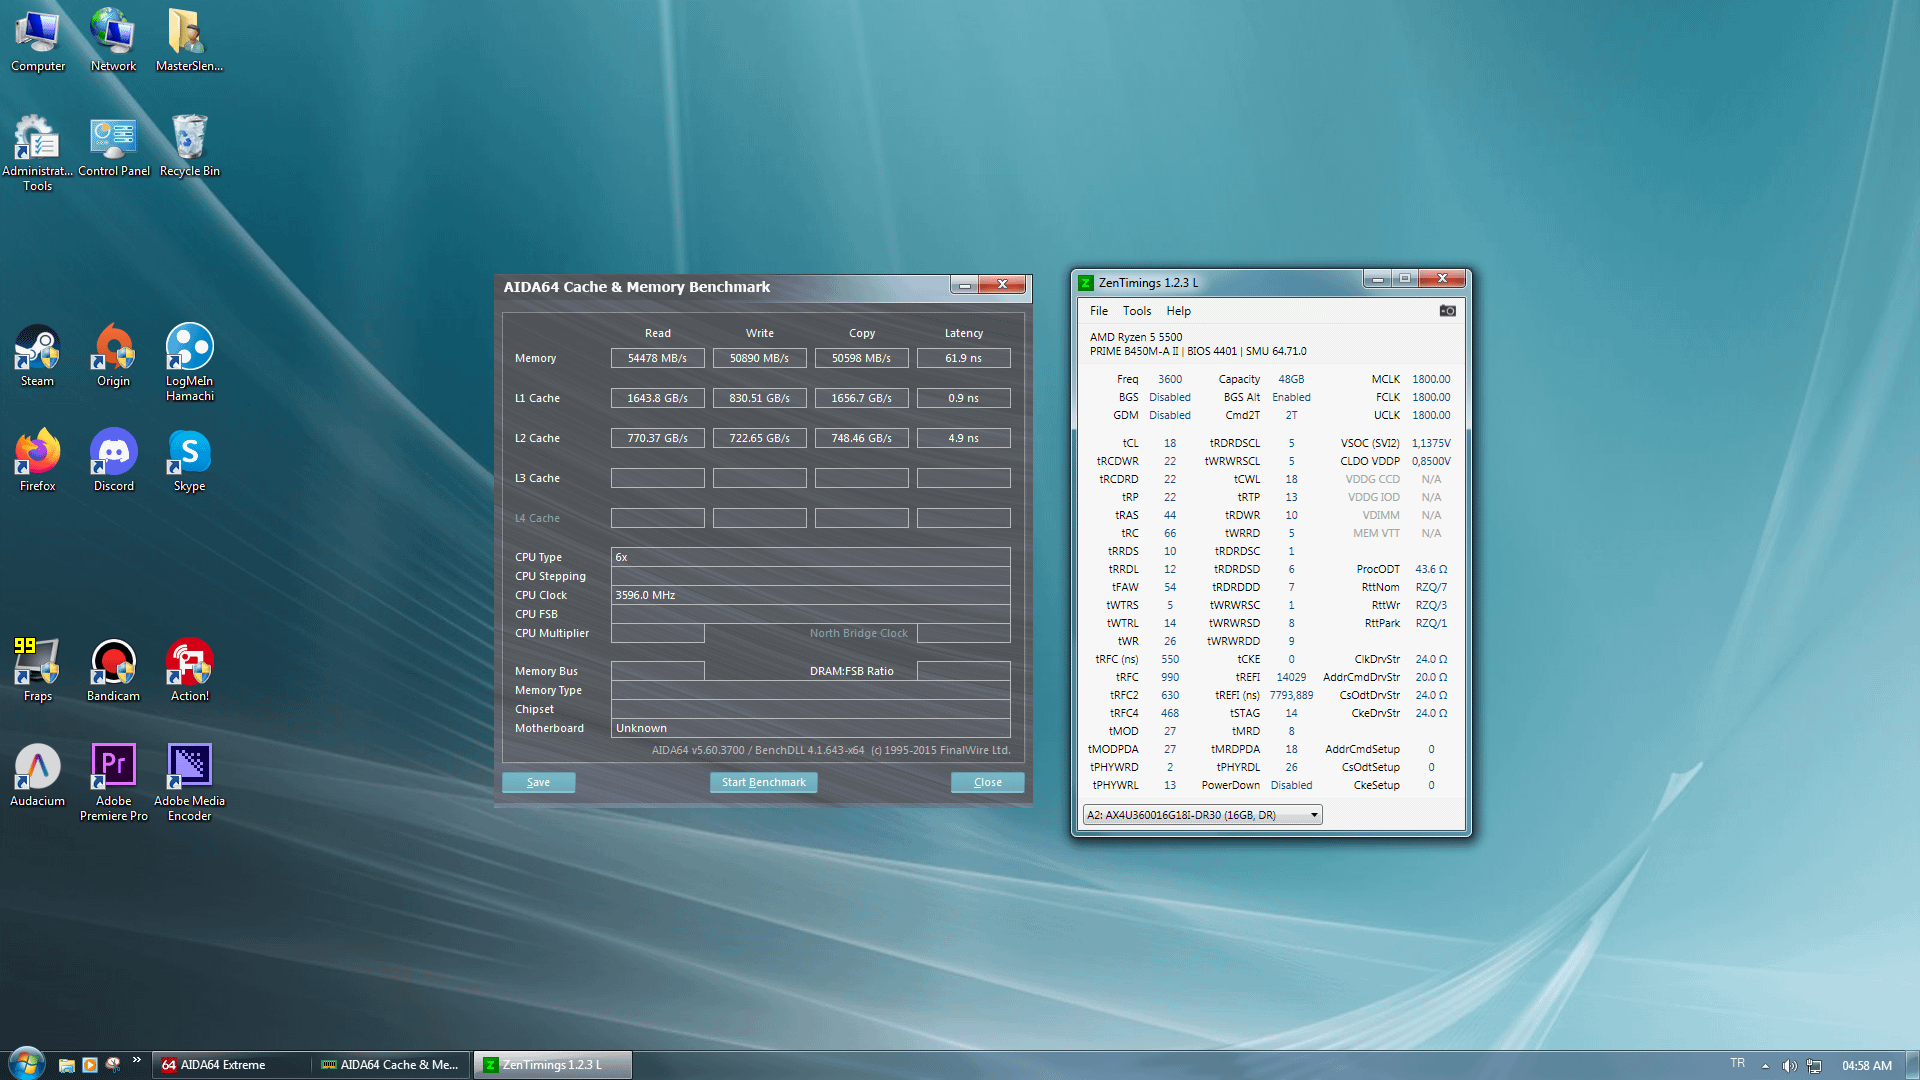Image resolution: width=1920 pixels, height=1080 pixels.
Task: Launch LogMeIn Hamachi shortcut
Action: tap(189, 363)
